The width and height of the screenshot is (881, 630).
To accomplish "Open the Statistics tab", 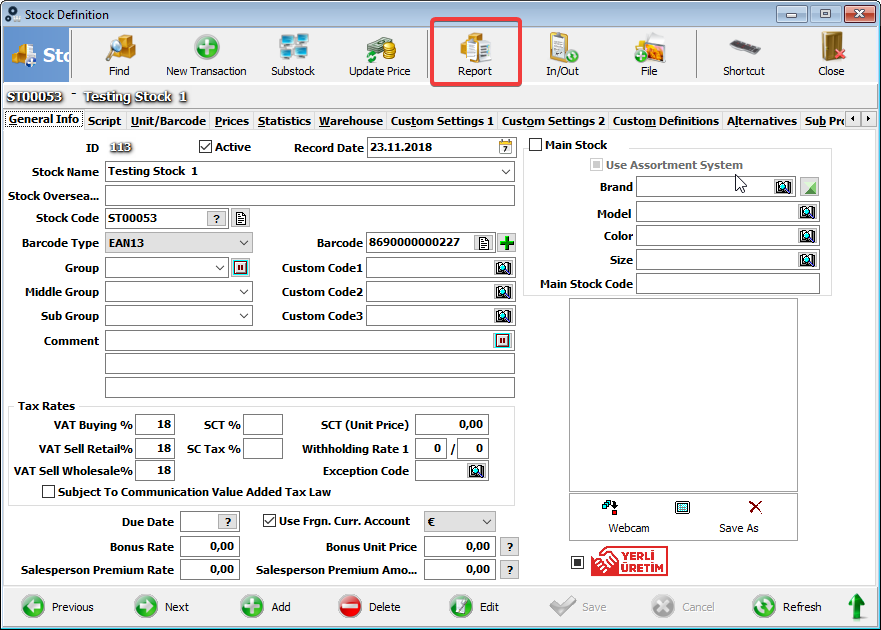I will tap(284, 121).
